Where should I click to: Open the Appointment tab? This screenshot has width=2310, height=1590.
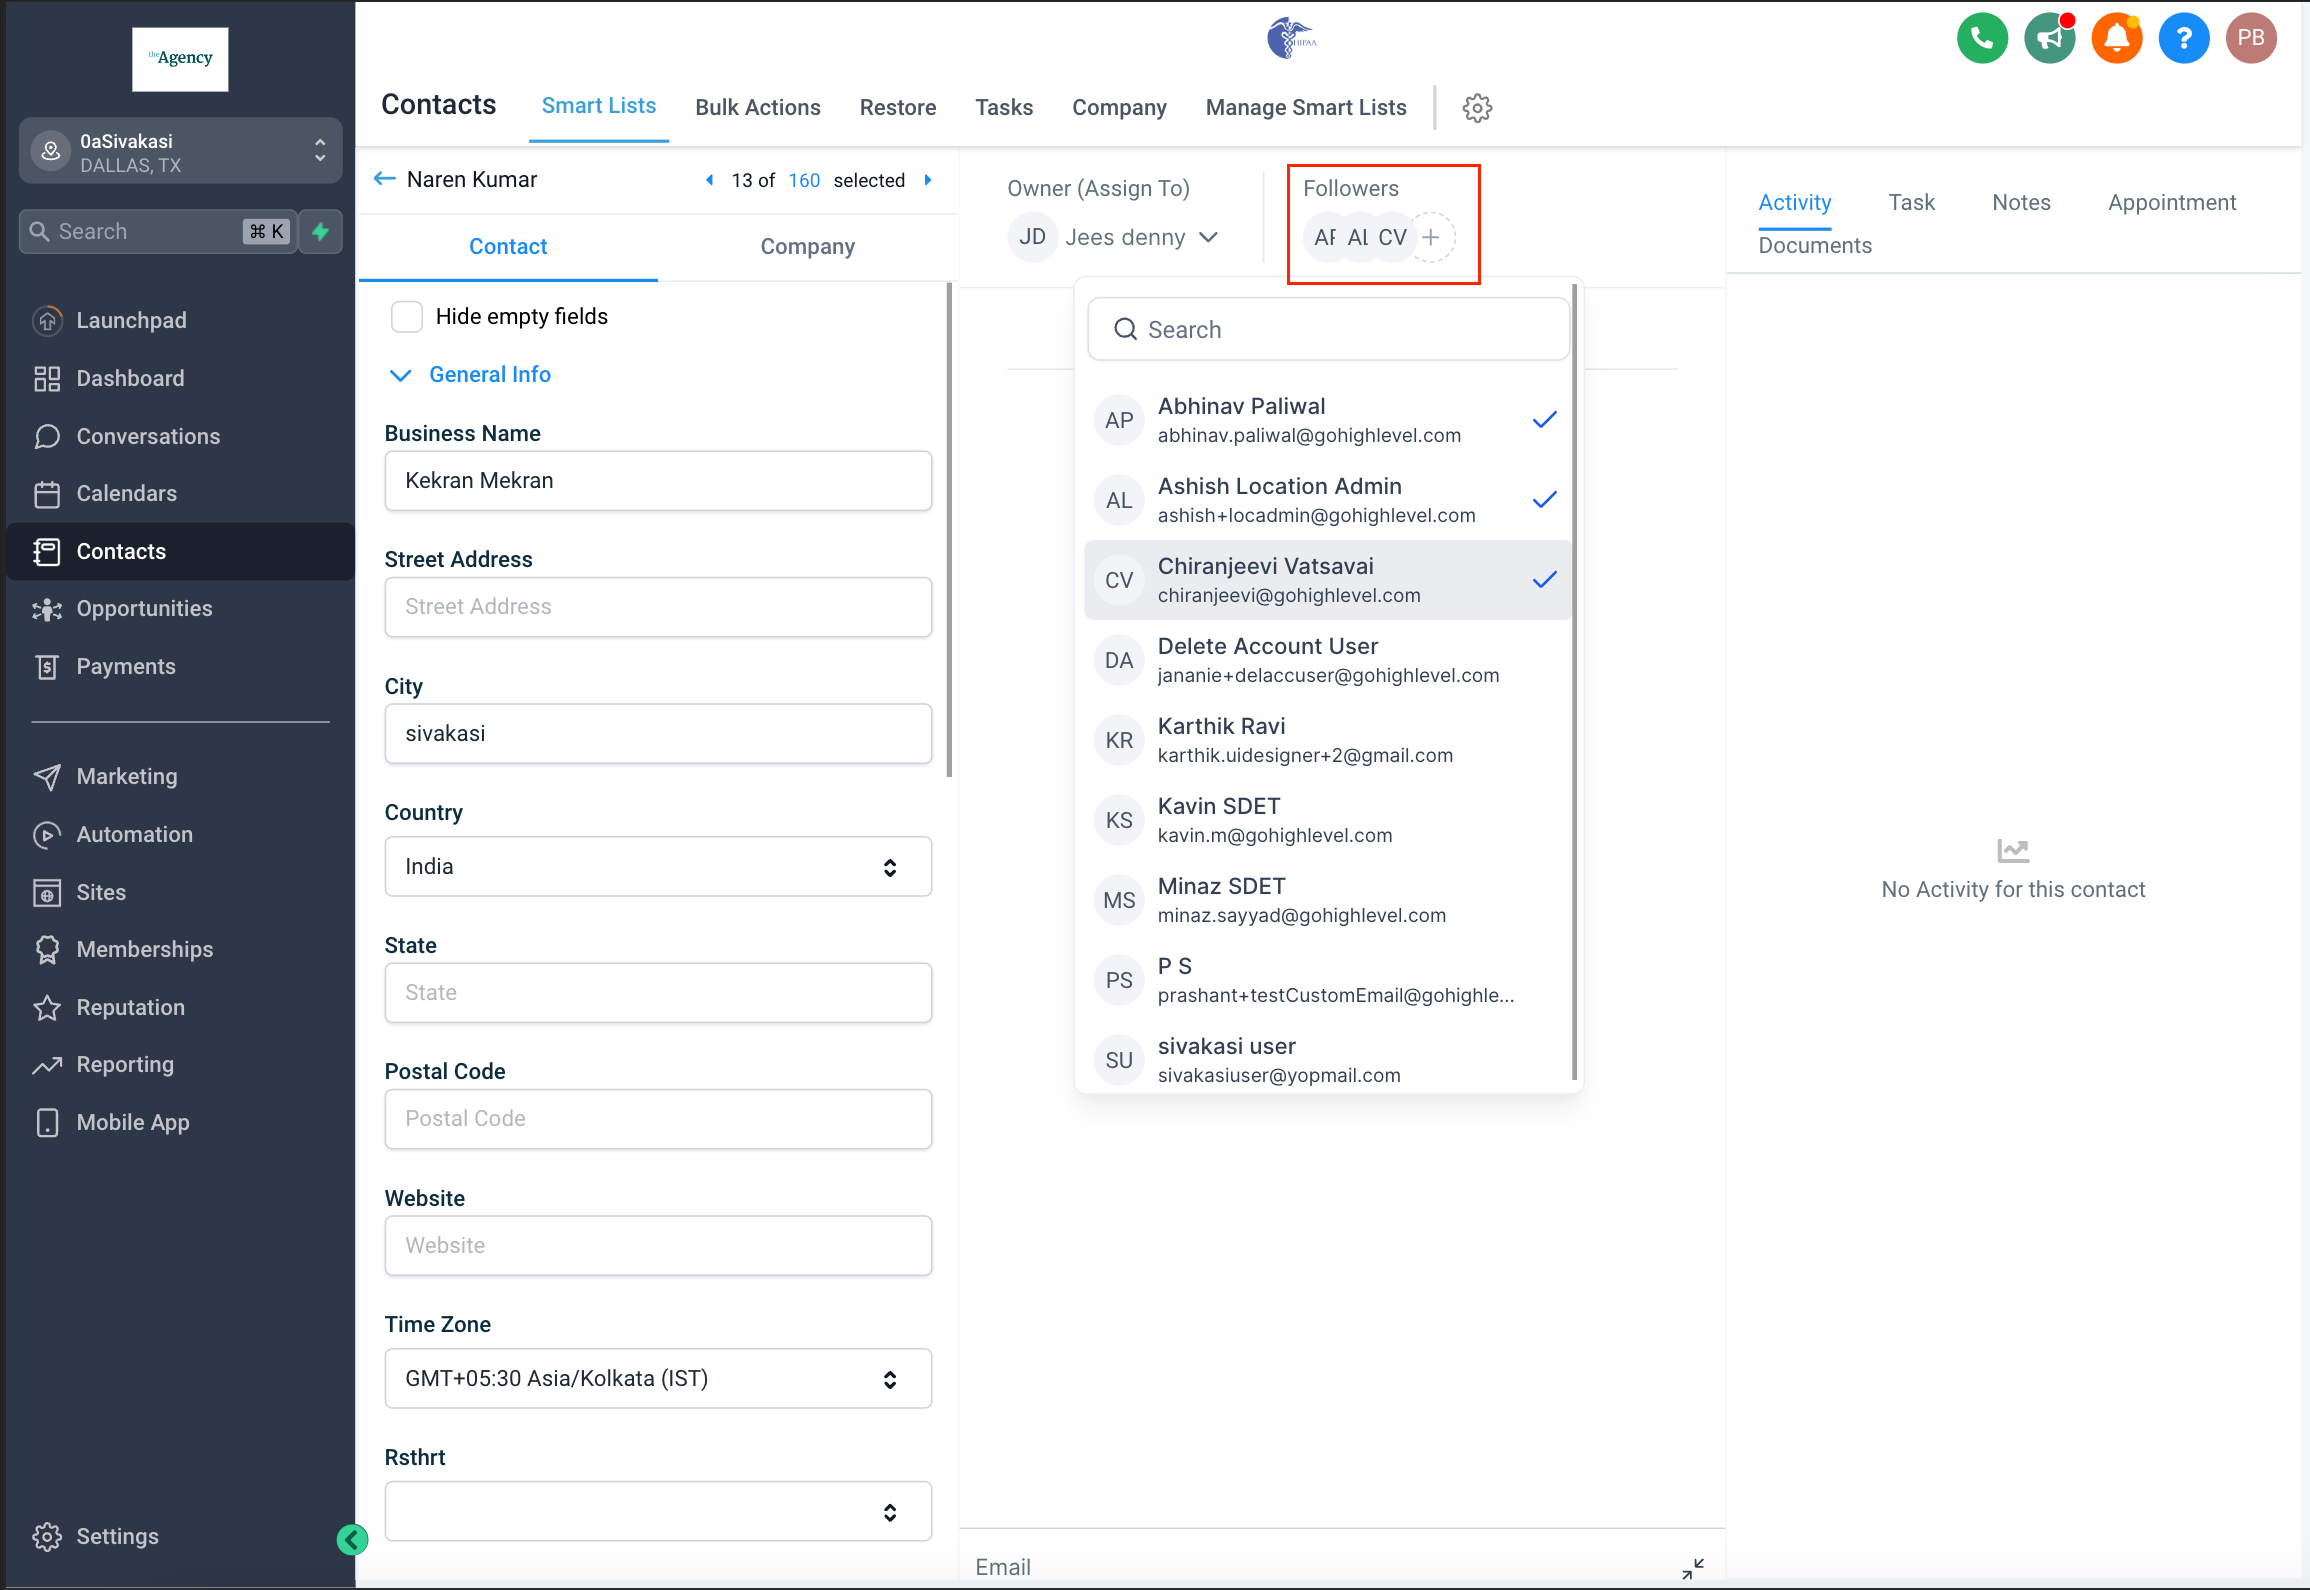click(2172, 203)
